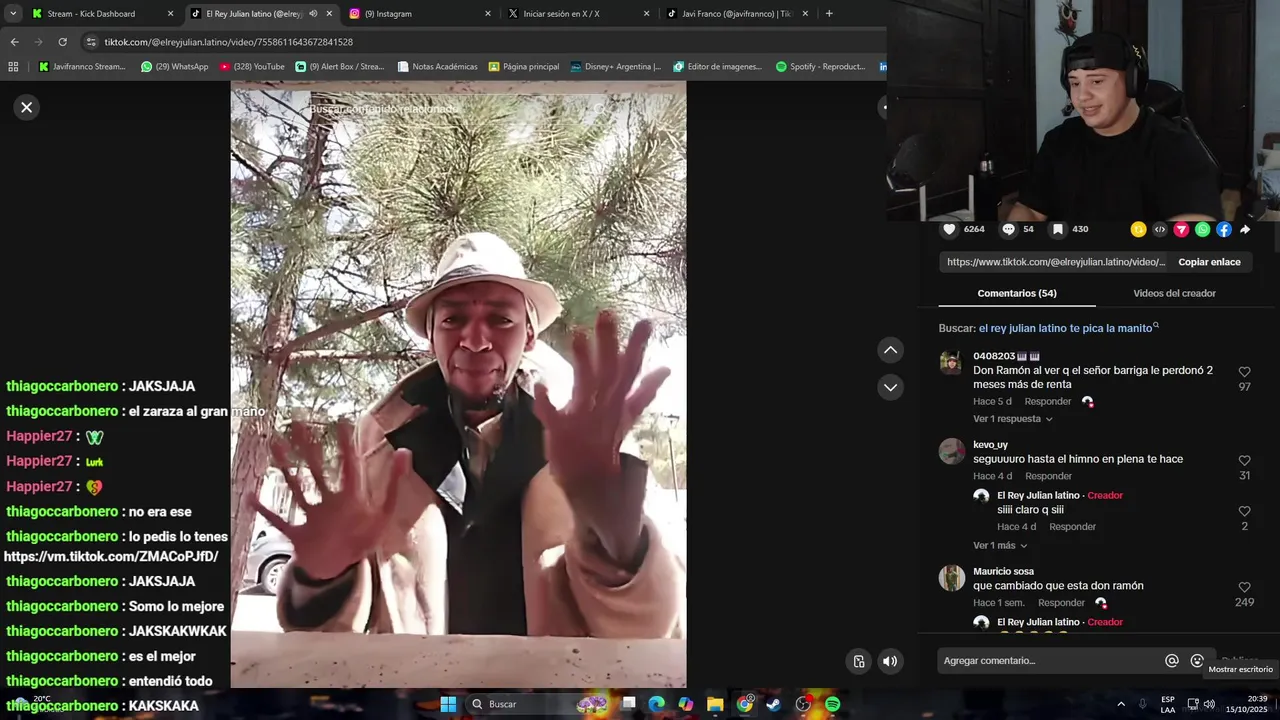Switch to Javi Franco TikTok tab

pos(737,14)
